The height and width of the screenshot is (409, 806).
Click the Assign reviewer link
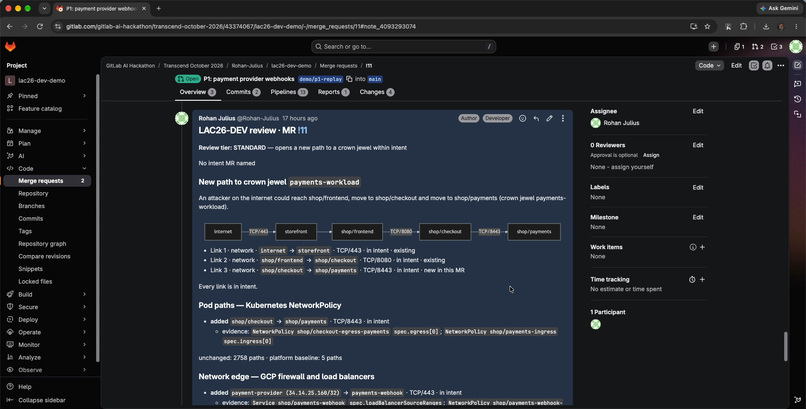pos(651,155)
